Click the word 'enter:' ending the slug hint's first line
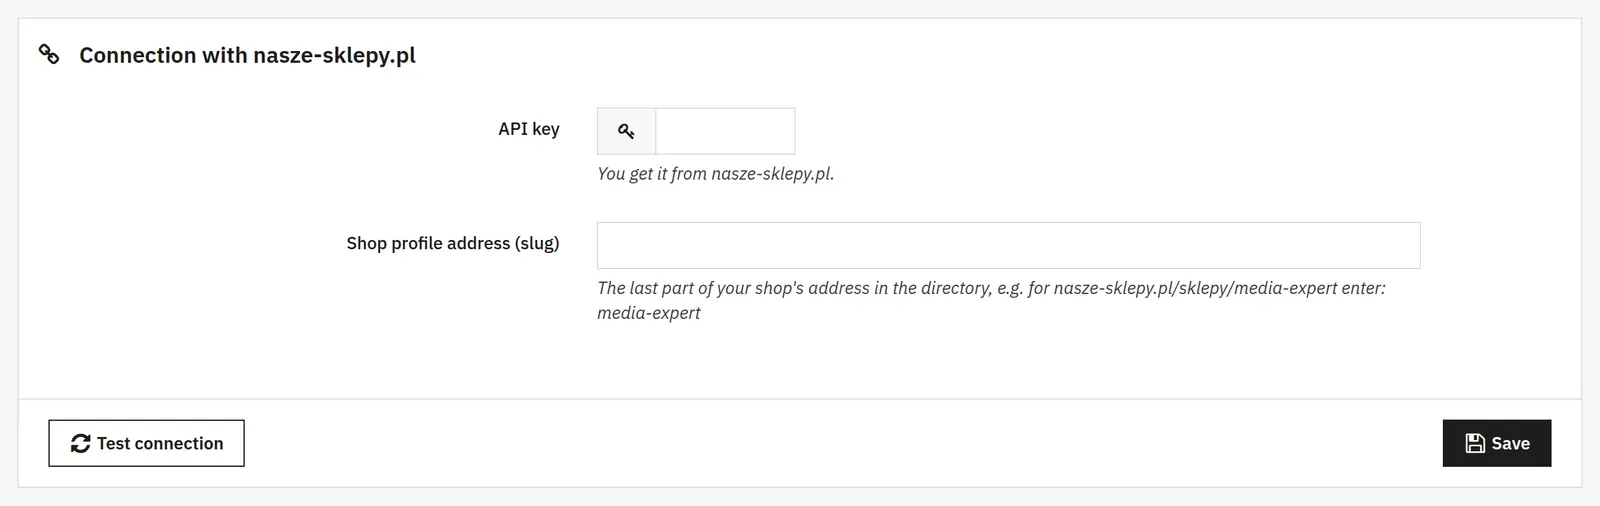Viewport: 1600px width, 506px height. tap(1364, 288)
